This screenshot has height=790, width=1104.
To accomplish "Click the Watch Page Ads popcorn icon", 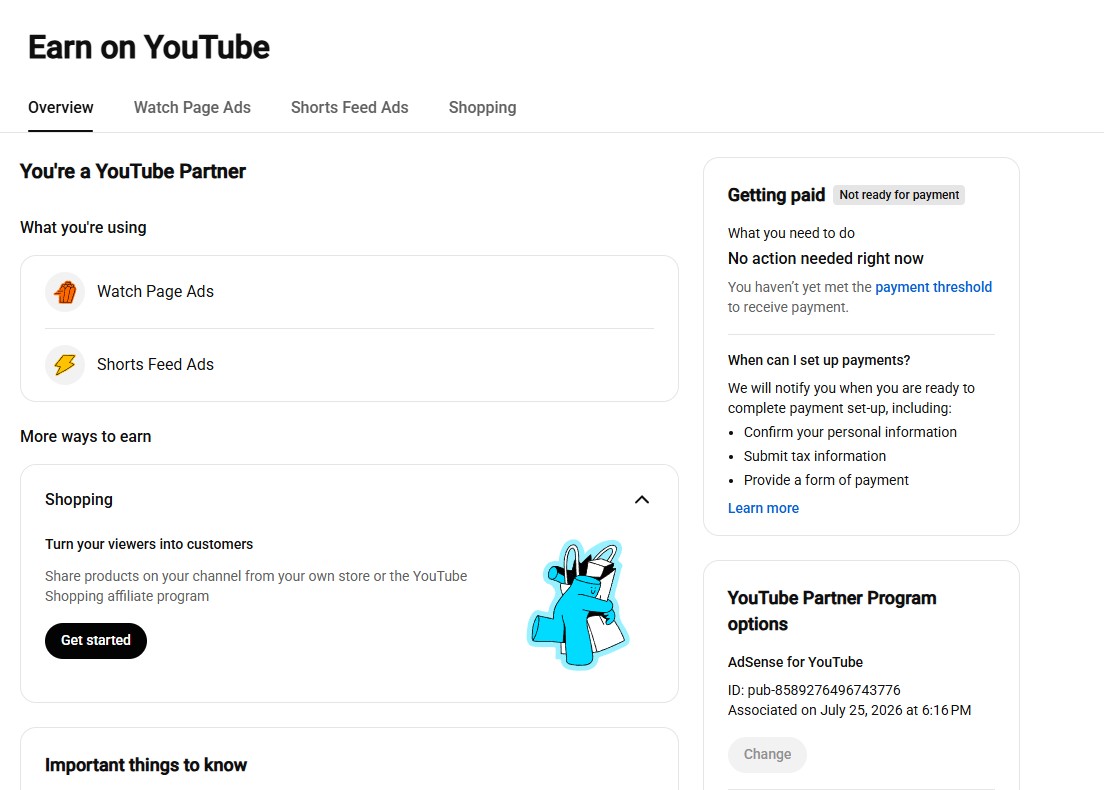I will 65,291.
